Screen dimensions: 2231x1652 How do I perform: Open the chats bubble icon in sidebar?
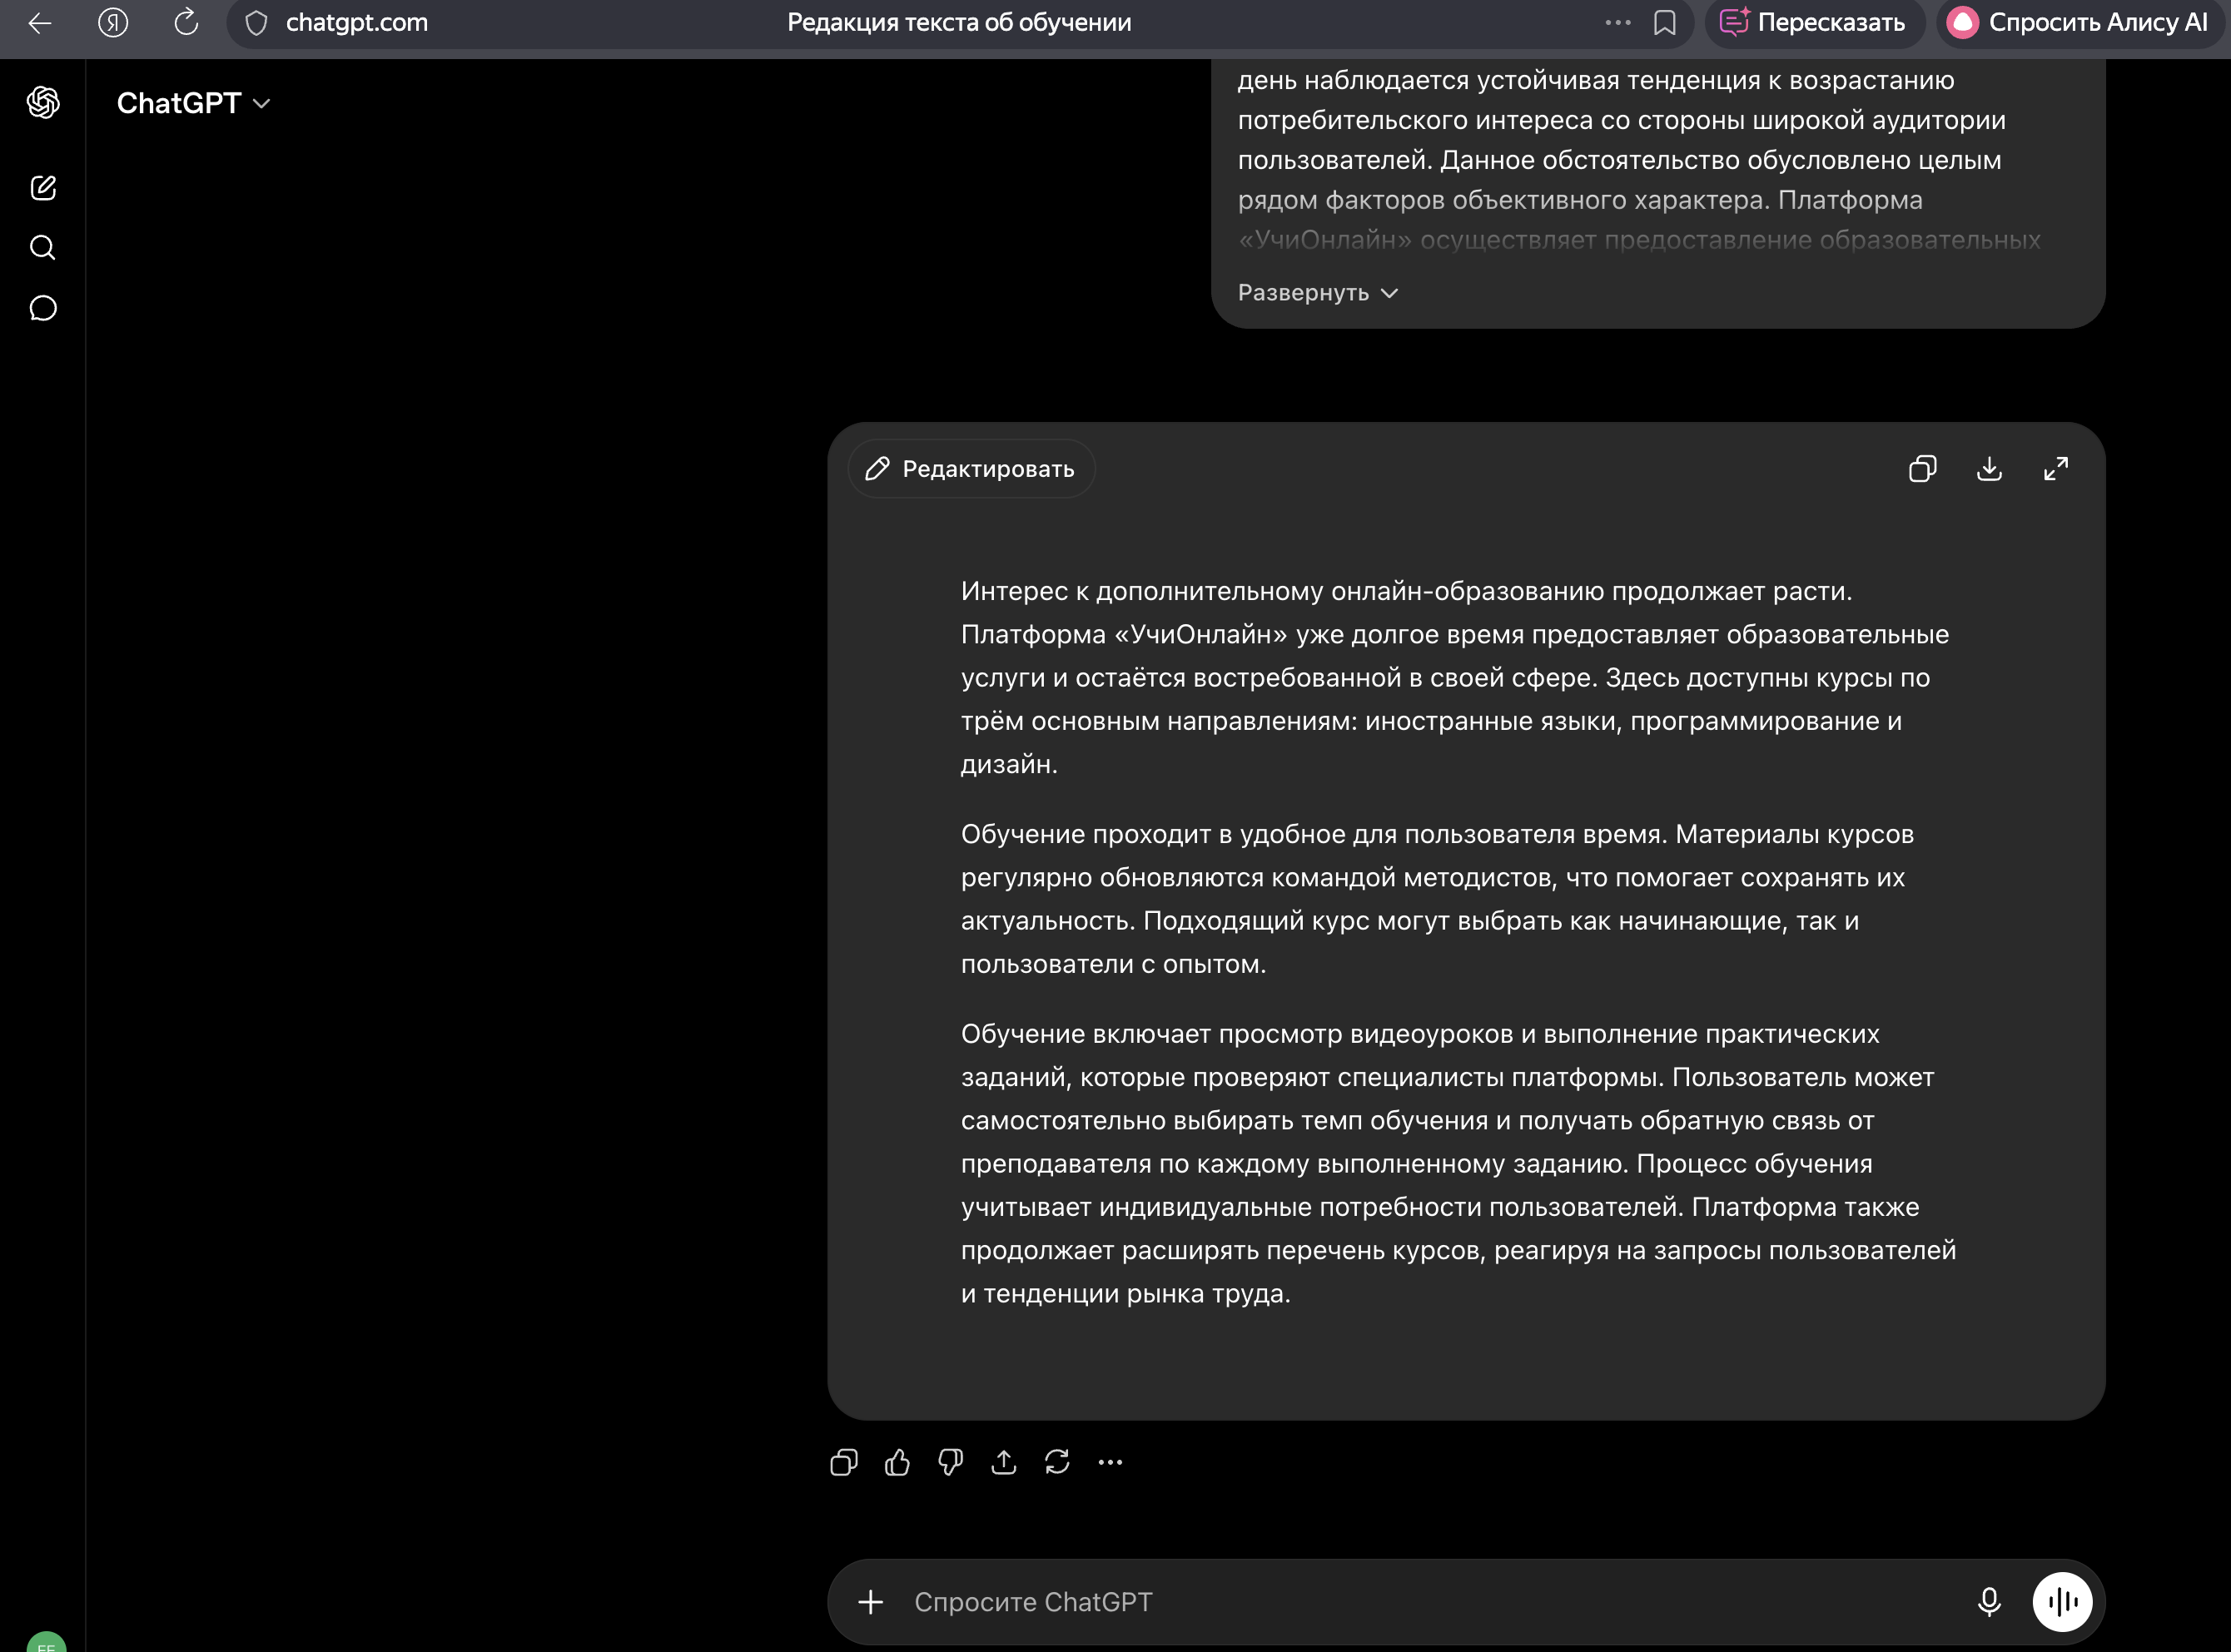coord(43,307)
